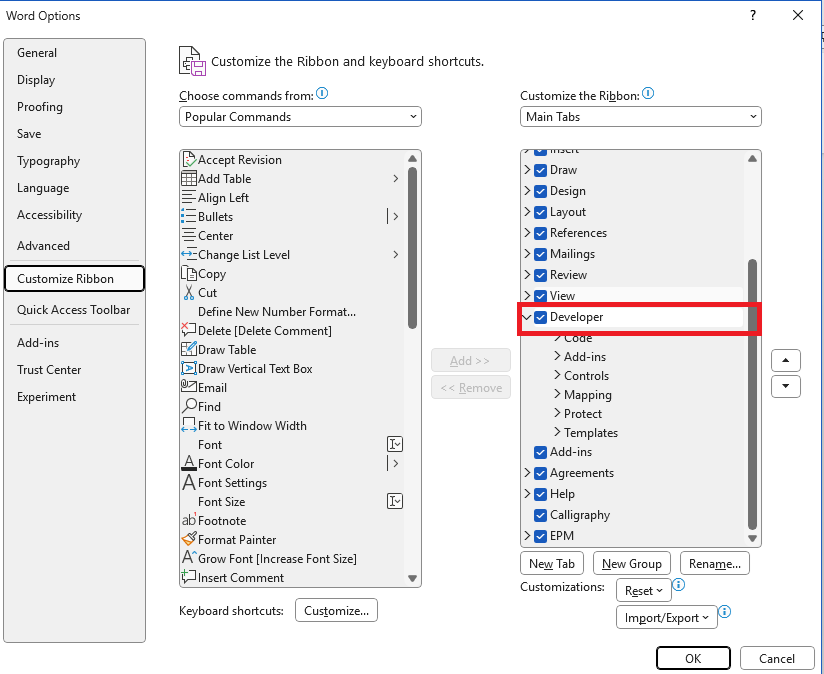
Task: Click the Font Color command icon
Action: [x=189, y=463]
